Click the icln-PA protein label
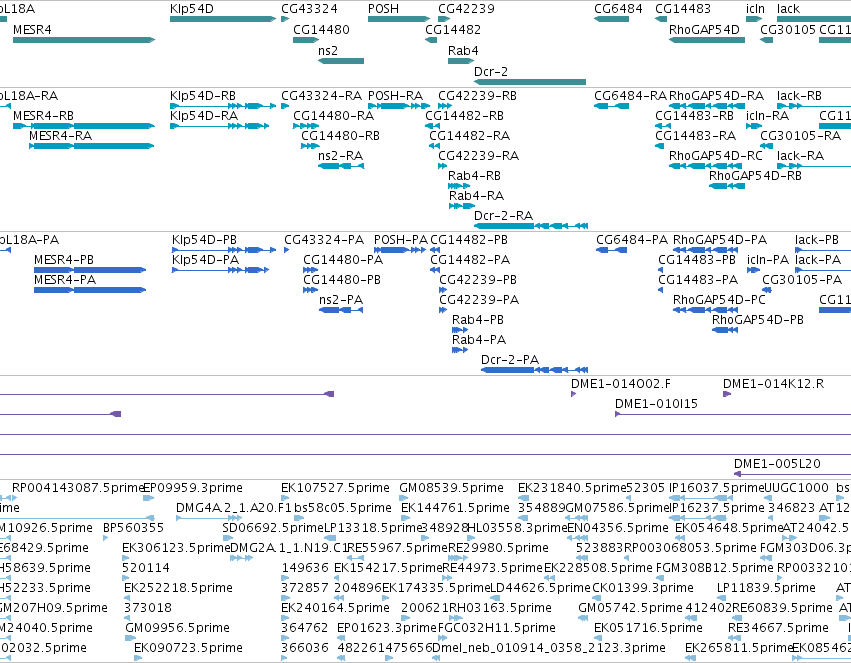This screenshot has width=851, height=663. click(767, 260)
